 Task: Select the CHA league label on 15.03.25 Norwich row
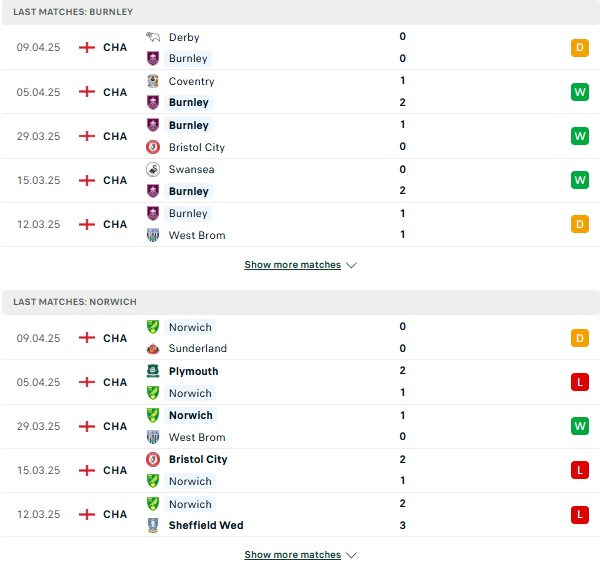(x=115, y=470)
